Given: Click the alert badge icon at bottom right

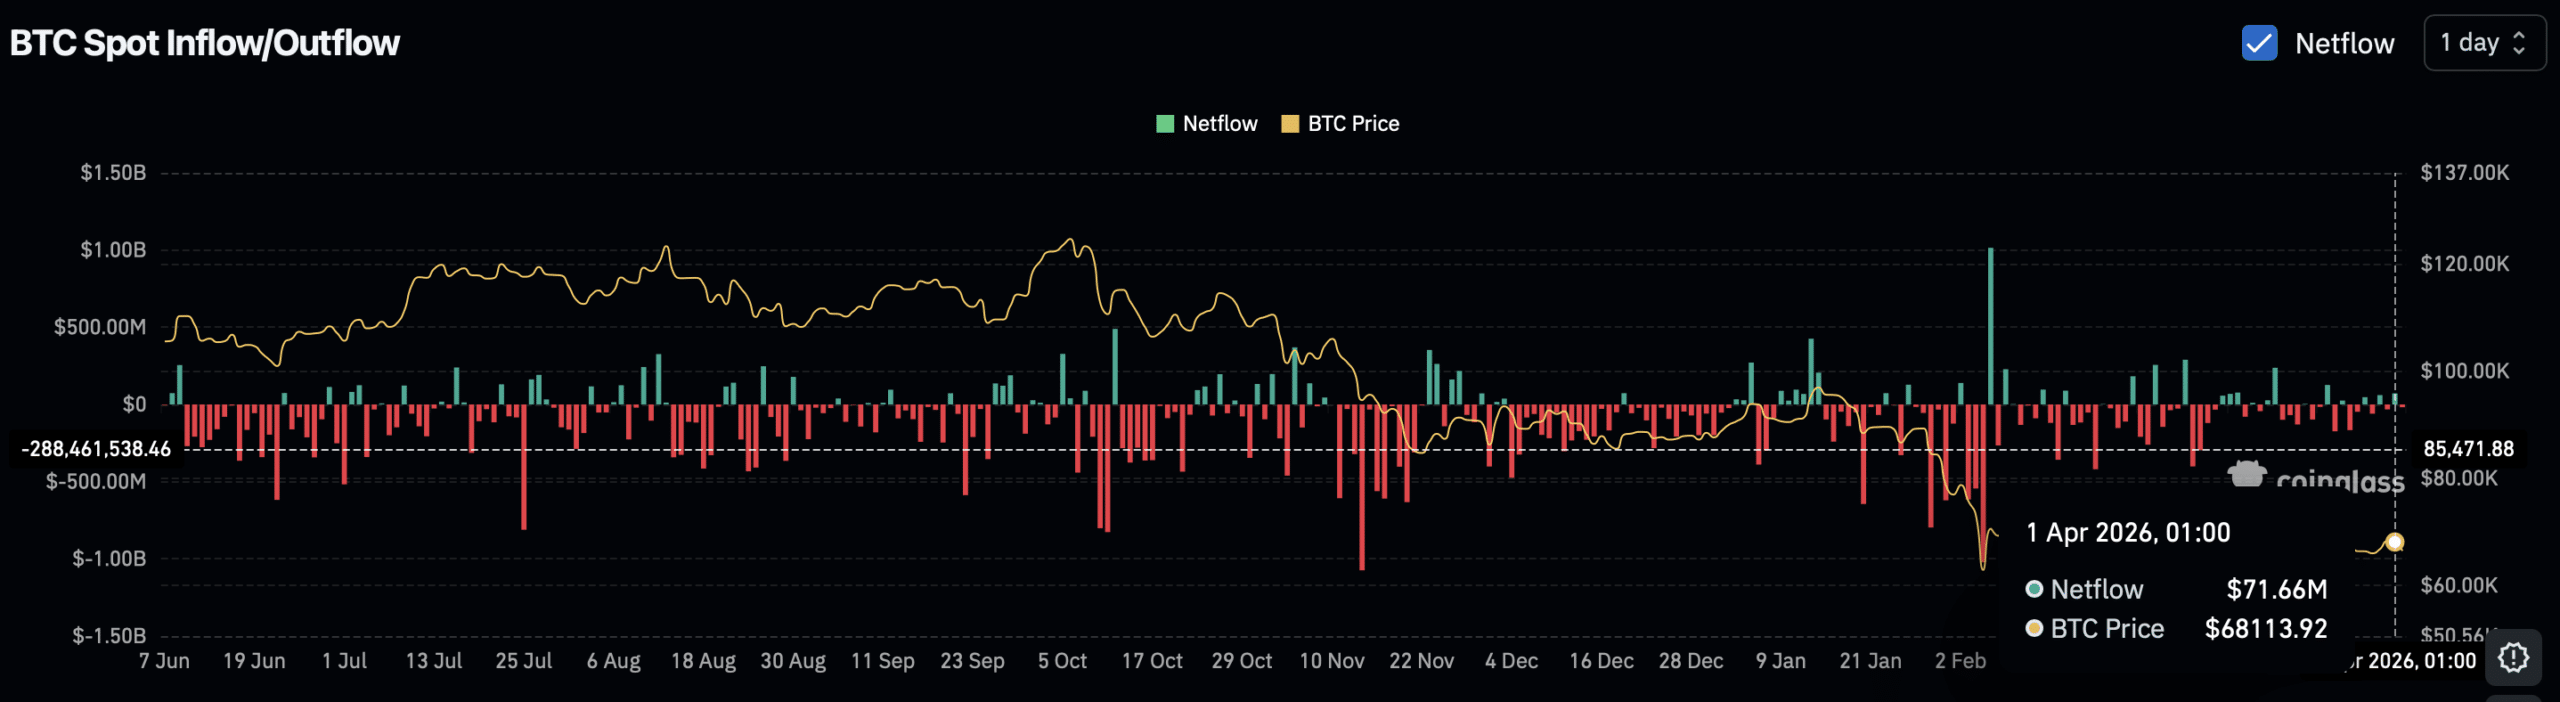Looking at the screenshot, I should tap(2512, 657).
